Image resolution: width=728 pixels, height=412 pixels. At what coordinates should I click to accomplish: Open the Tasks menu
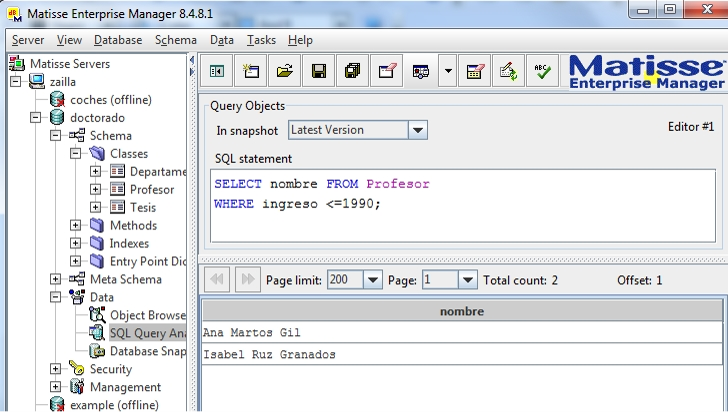pyautogui.click(x=261, y=40)
